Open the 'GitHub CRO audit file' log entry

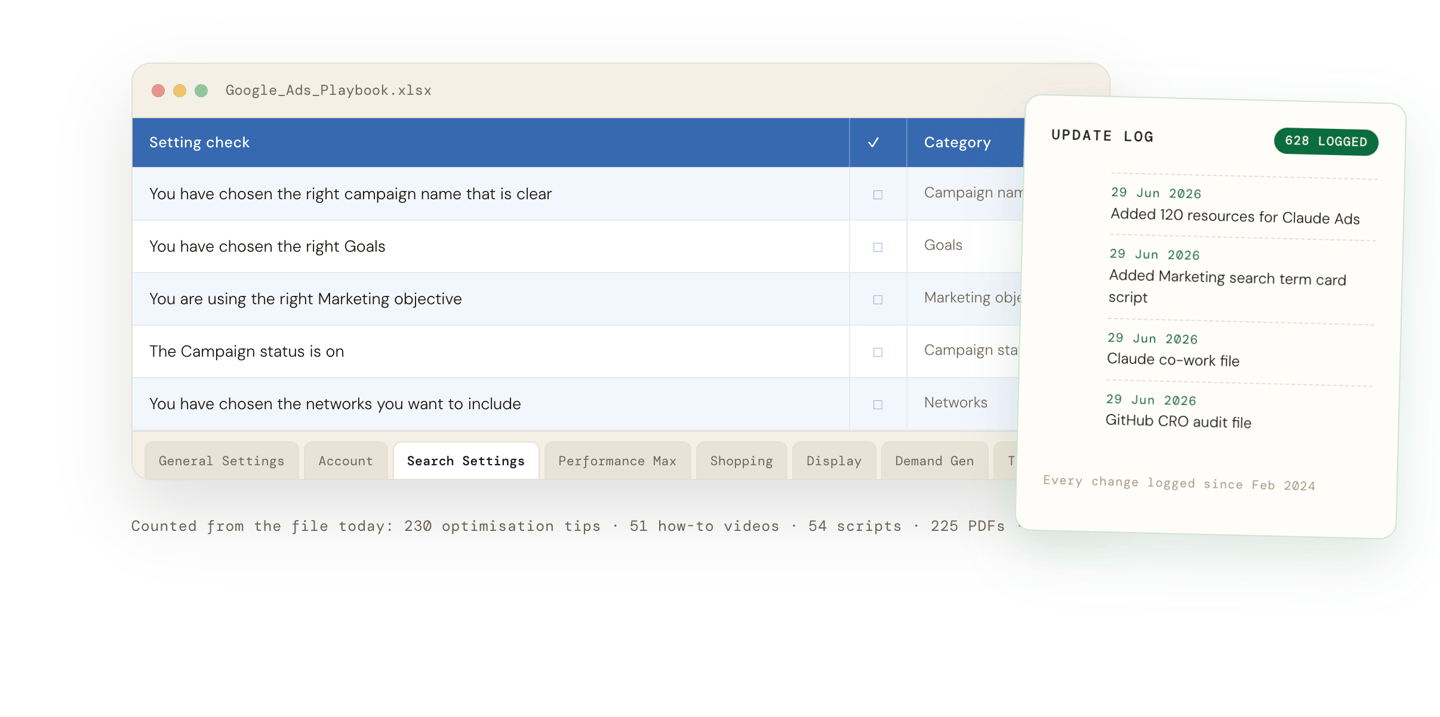click(1178, 422)
